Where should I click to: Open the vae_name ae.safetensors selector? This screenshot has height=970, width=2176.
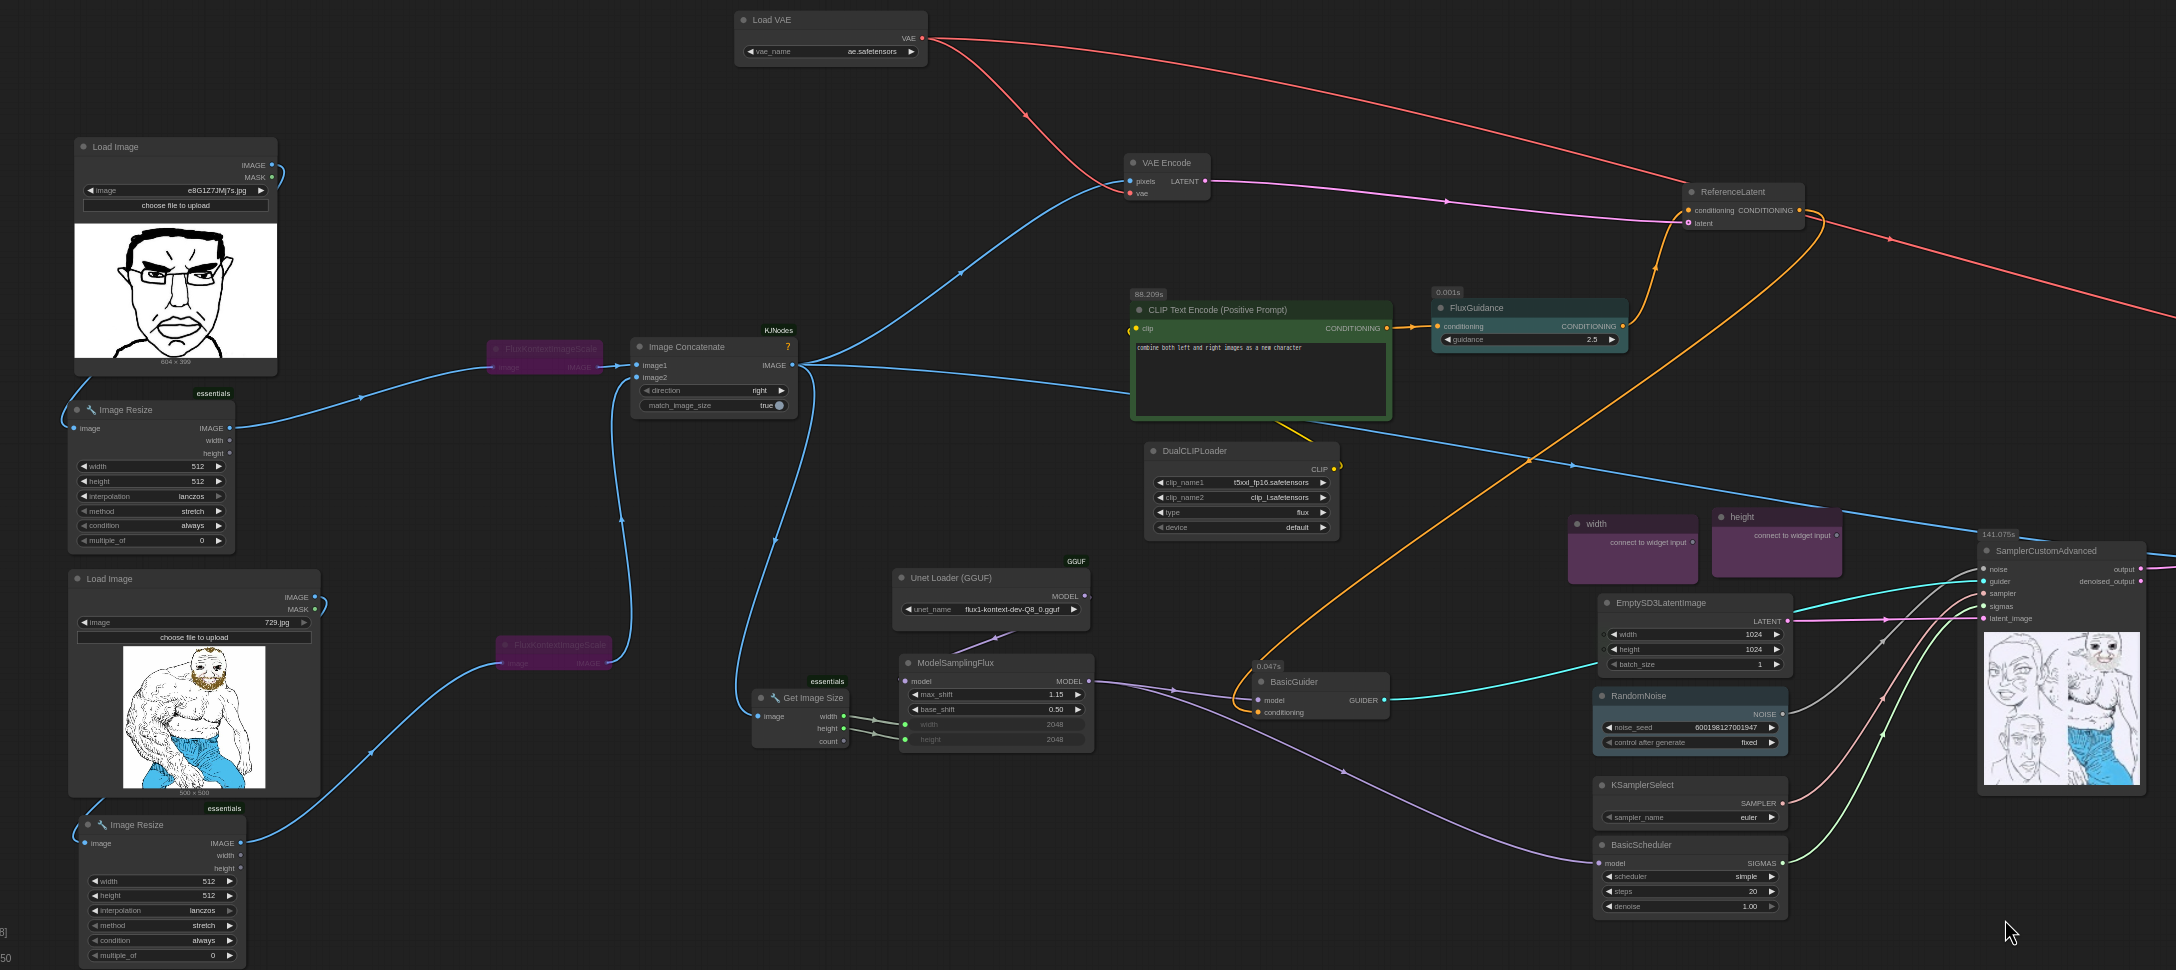[831, 52]
